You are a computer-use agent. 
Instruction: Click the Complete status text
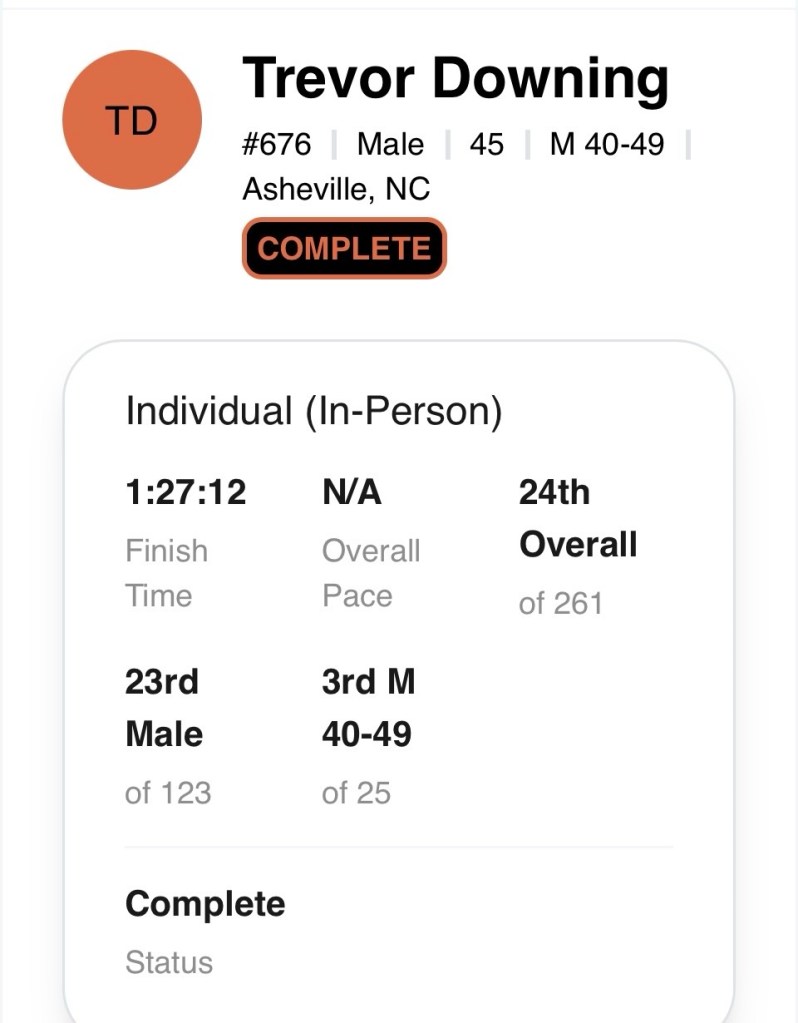pyautogui.click(x=205, y=905)
